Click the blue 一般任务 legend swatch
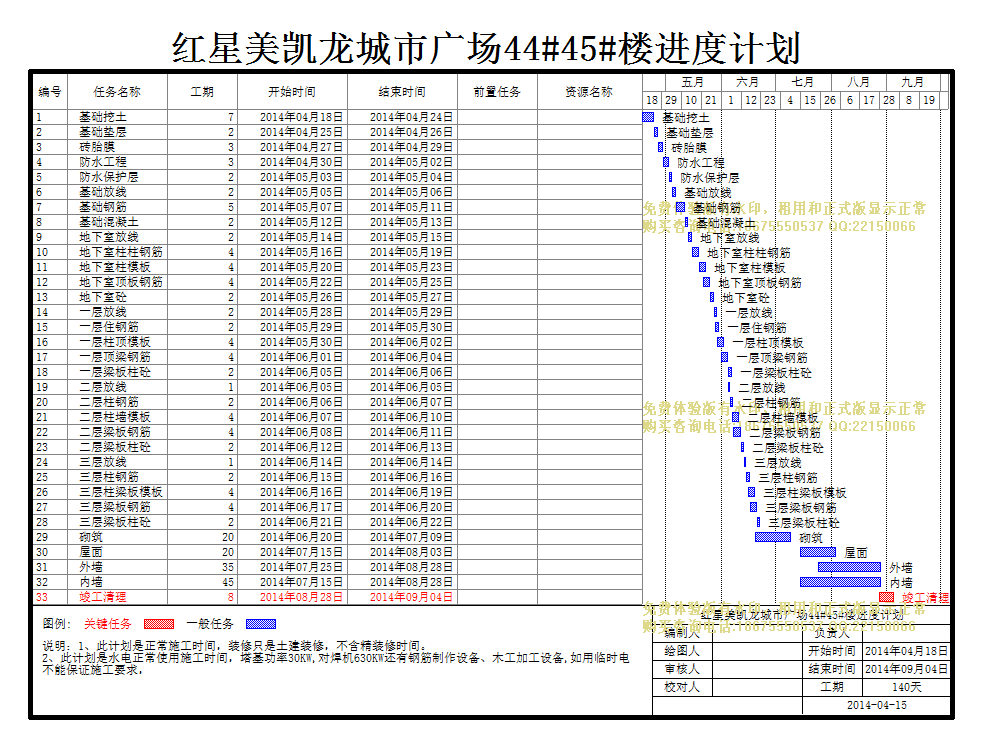Image resolution: width=981 pixels, height=746 pixels. coord(261,624)
